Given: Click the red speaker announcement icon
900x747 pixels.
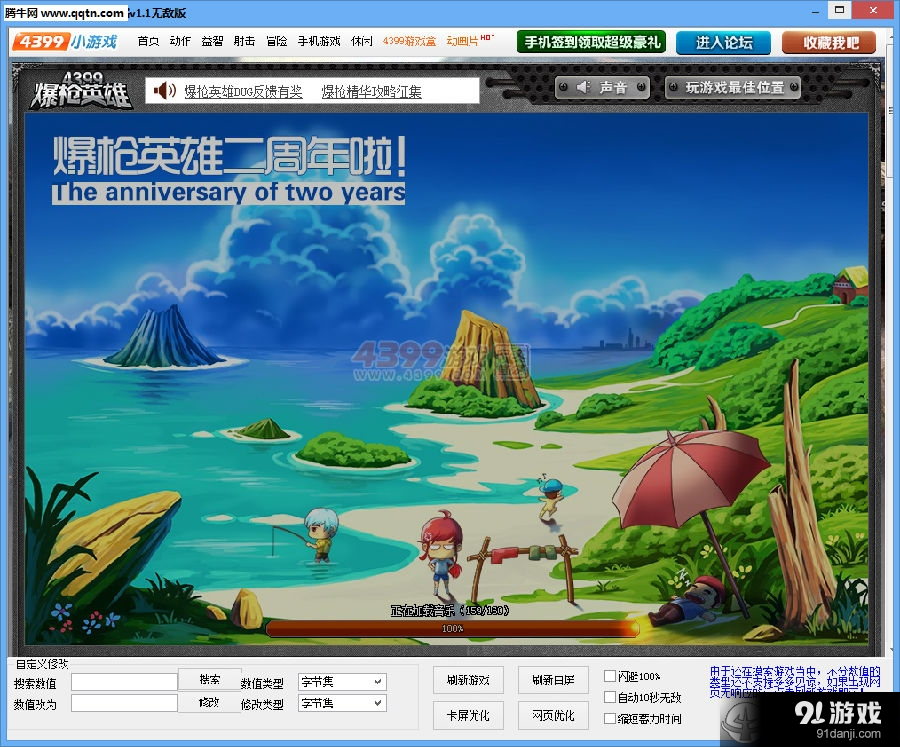Looking at the screenshot, I should point(165,91).
